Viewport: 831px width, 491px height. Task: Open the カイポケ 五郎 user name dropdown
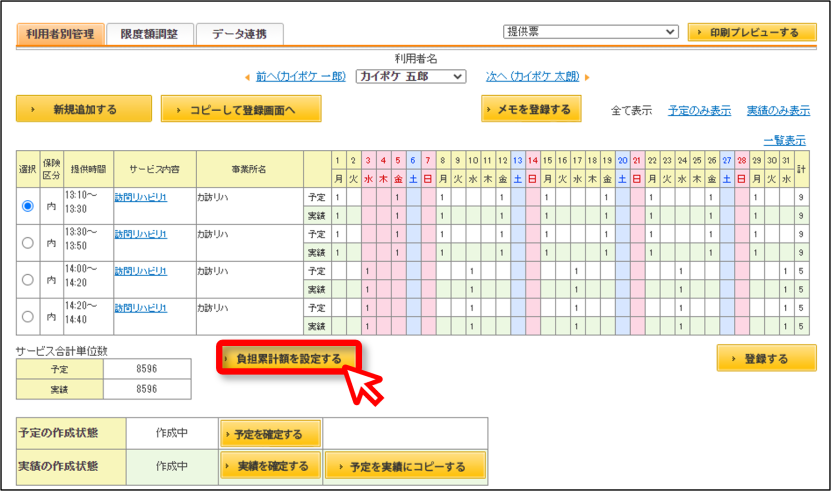coord(411,76)
